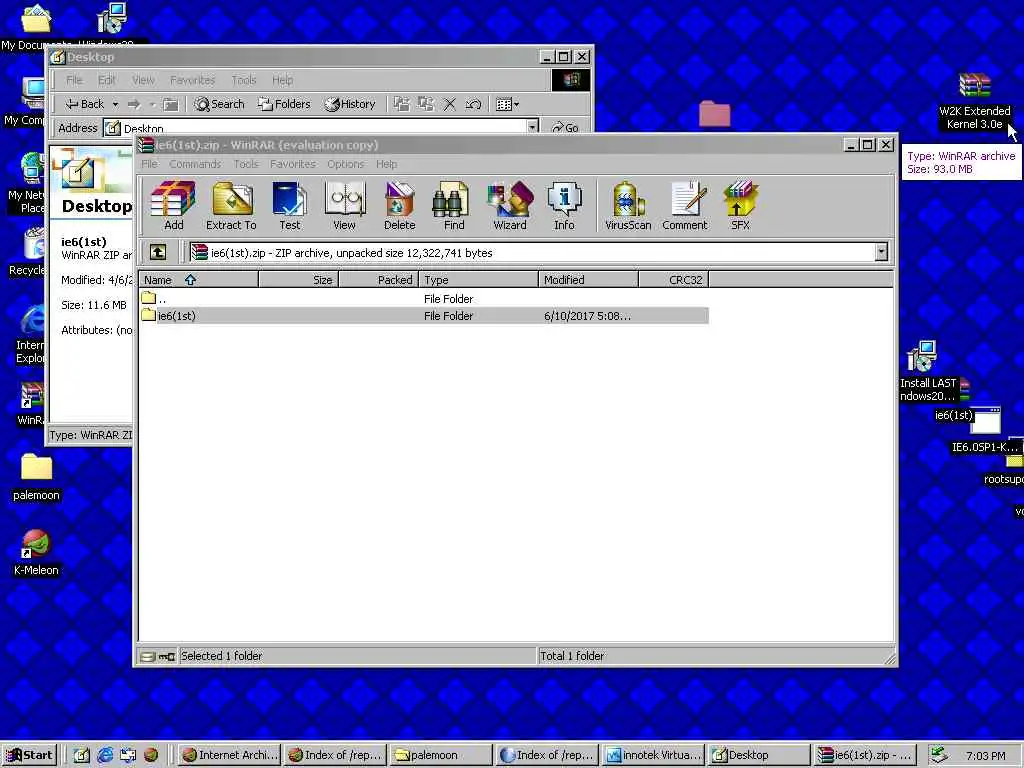This screenshot has width=1024, height=768.
Task: Sort by the Modified column header
Action: [588, 280]
